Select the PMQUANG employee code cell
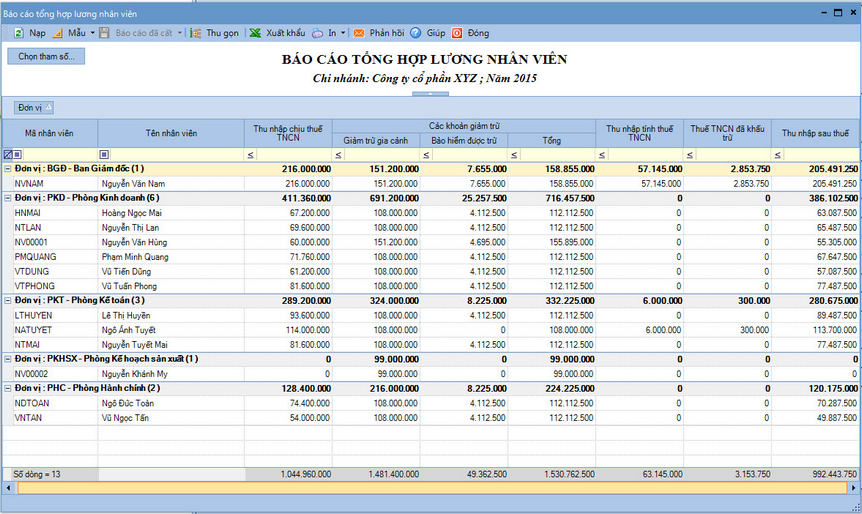This screenshot has height=514, width=862. click(55, 257)
